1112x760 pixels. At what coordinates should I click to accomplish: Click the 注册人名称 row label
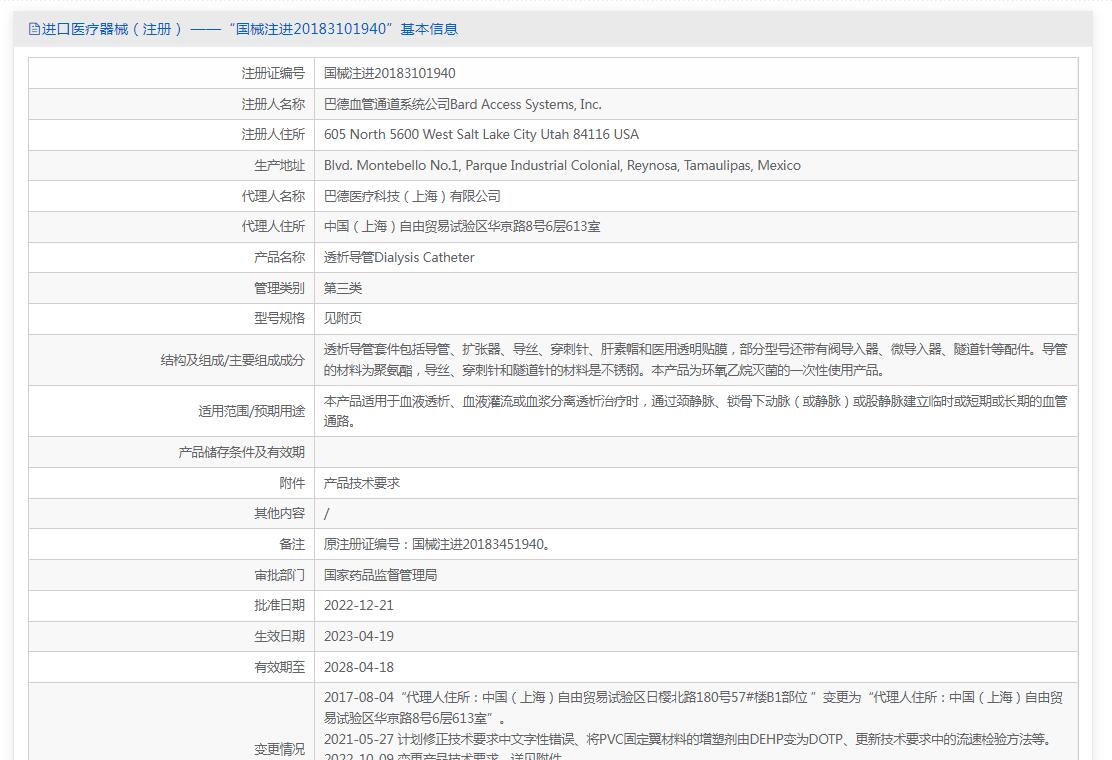(x=273, y=104)
